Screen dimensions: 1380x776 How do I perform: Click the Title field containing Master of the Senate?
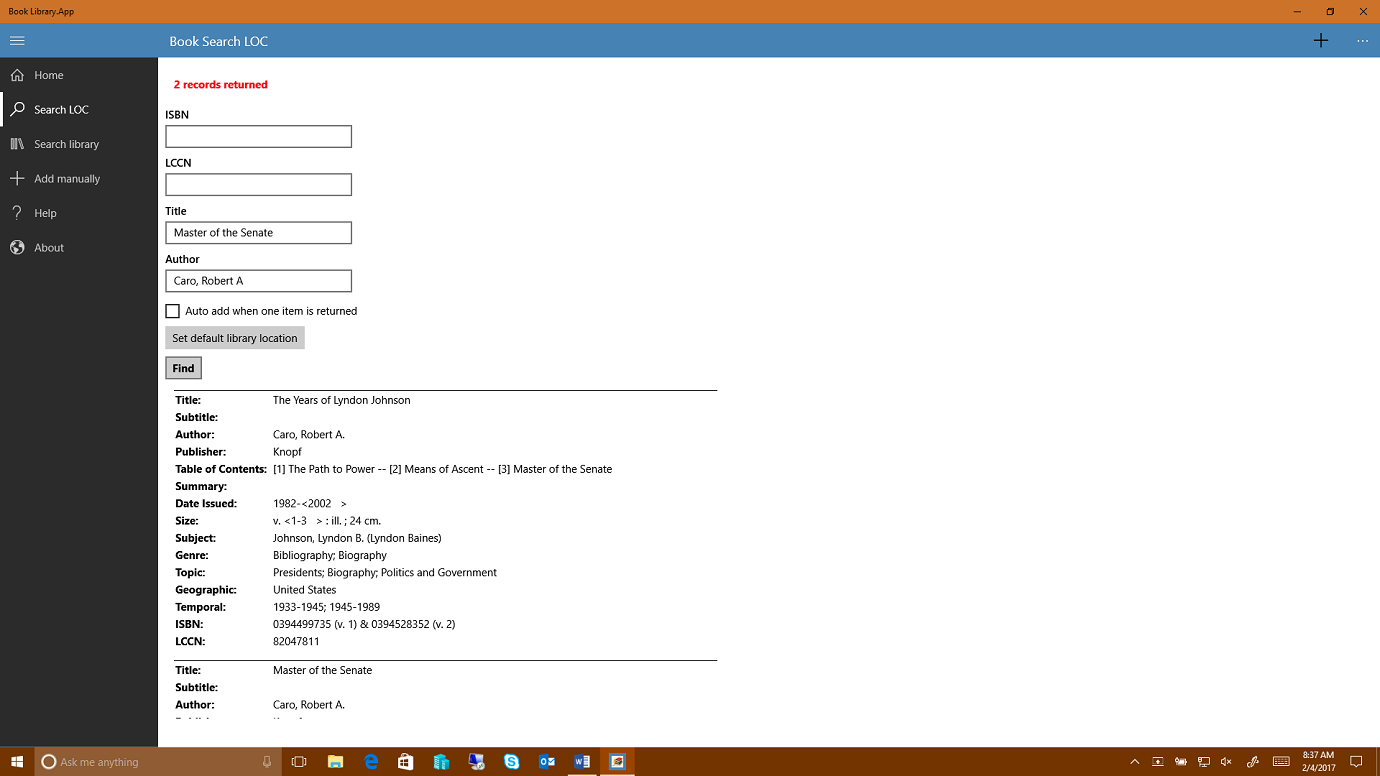(x=258, y=232)
